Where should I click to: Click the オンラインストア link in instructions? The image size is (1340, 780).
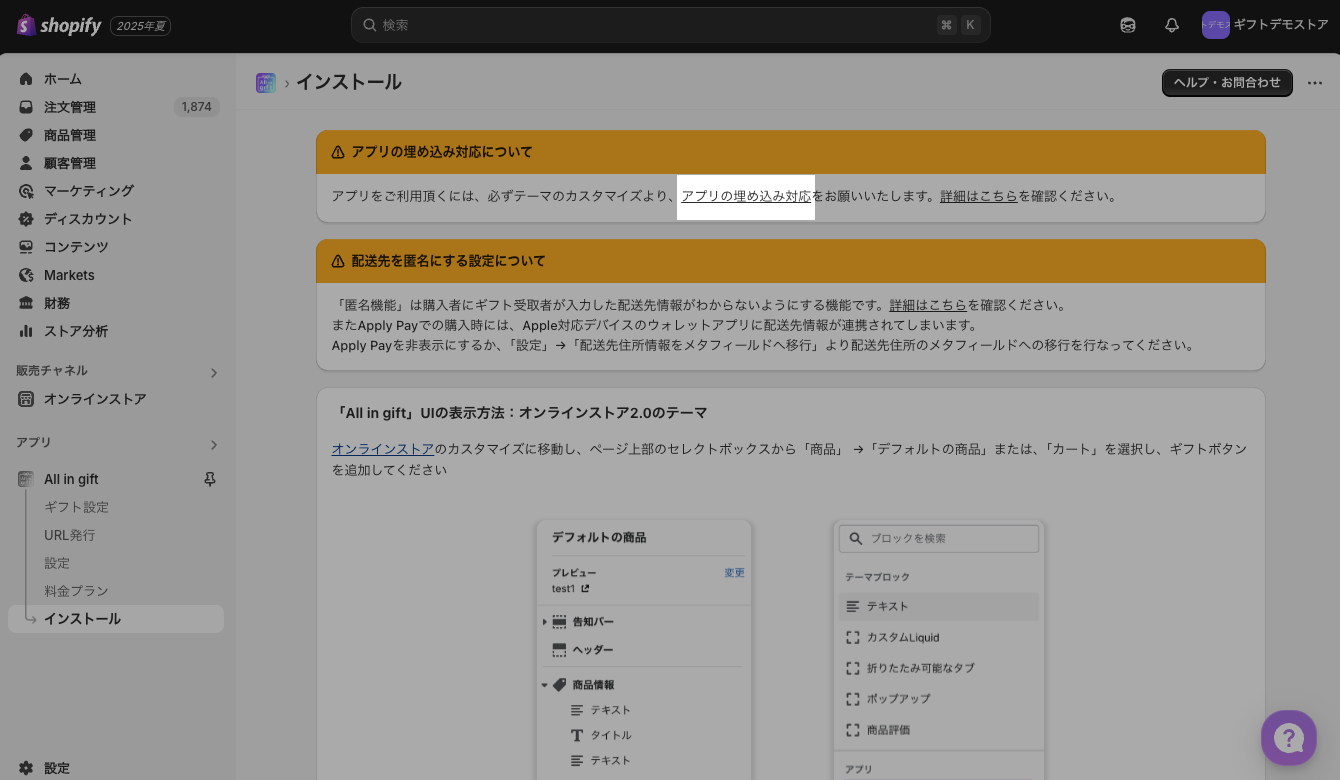click(383, 449)
